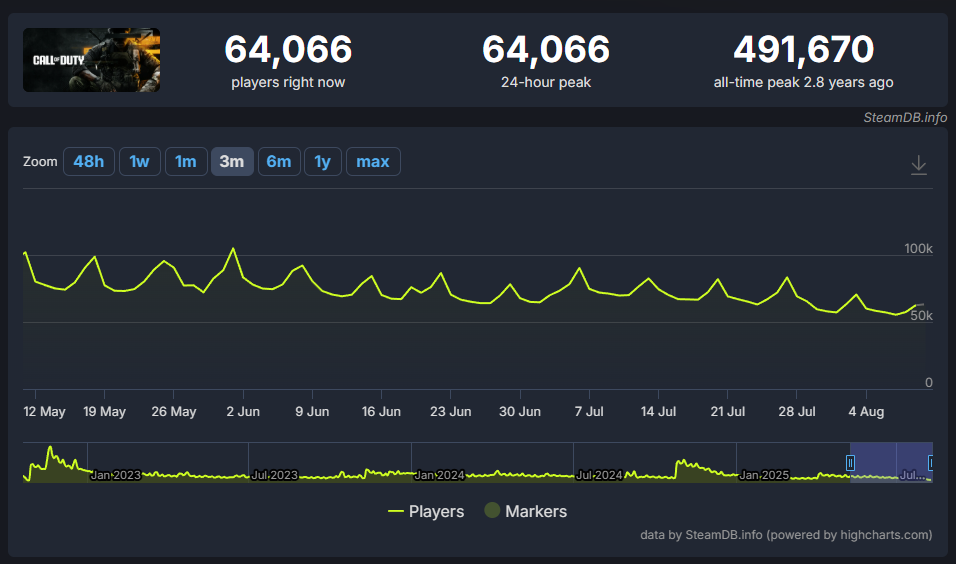Click the 100k y-axis label
This screenshot has height=564, width=956.
(x=918, y=248)
